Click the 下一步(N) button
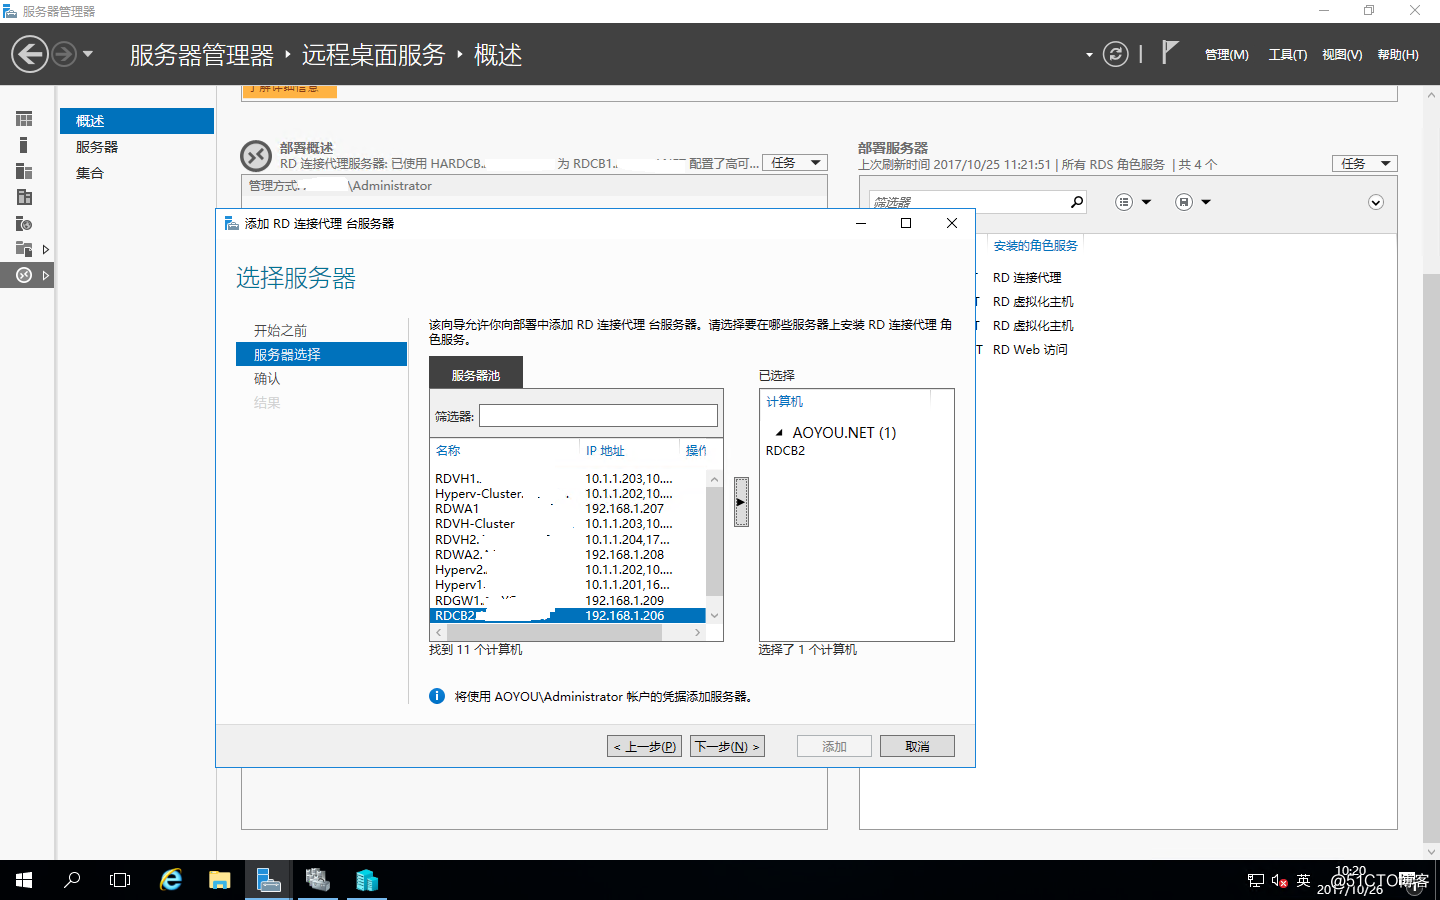 (727, 746)
